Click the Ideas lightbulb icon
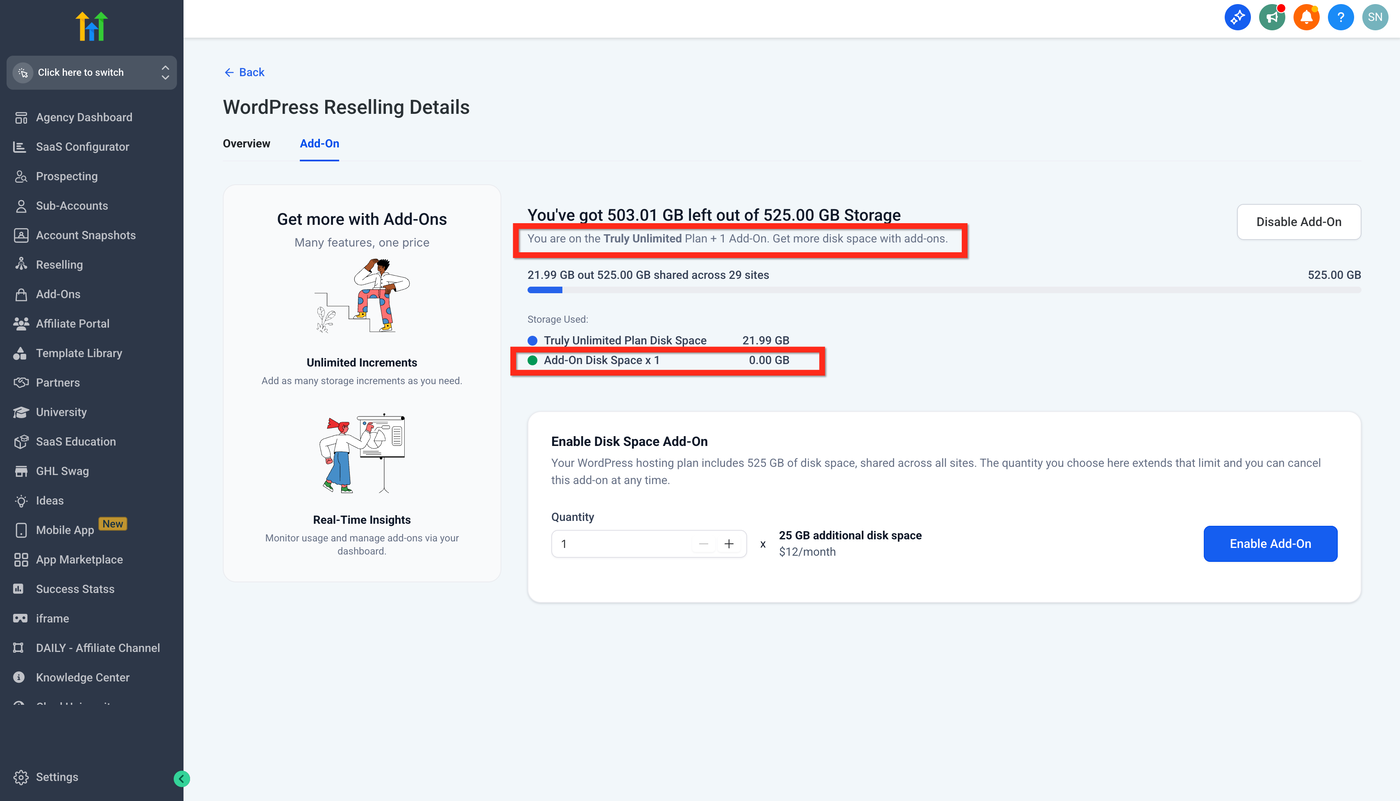The image size is (1400, 801). coord(21,501)
